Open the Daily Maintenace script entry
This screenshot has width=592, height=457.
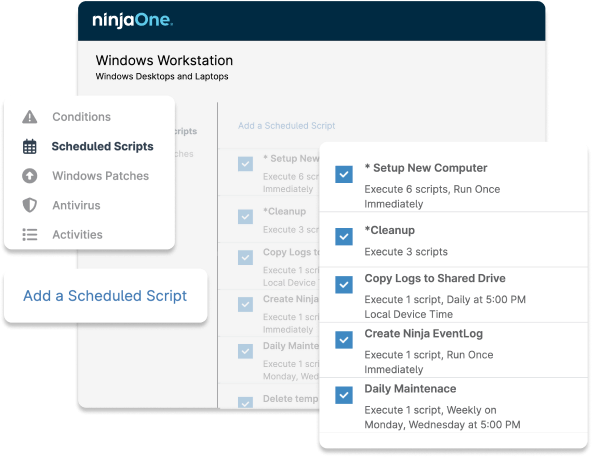click(410, 389)
